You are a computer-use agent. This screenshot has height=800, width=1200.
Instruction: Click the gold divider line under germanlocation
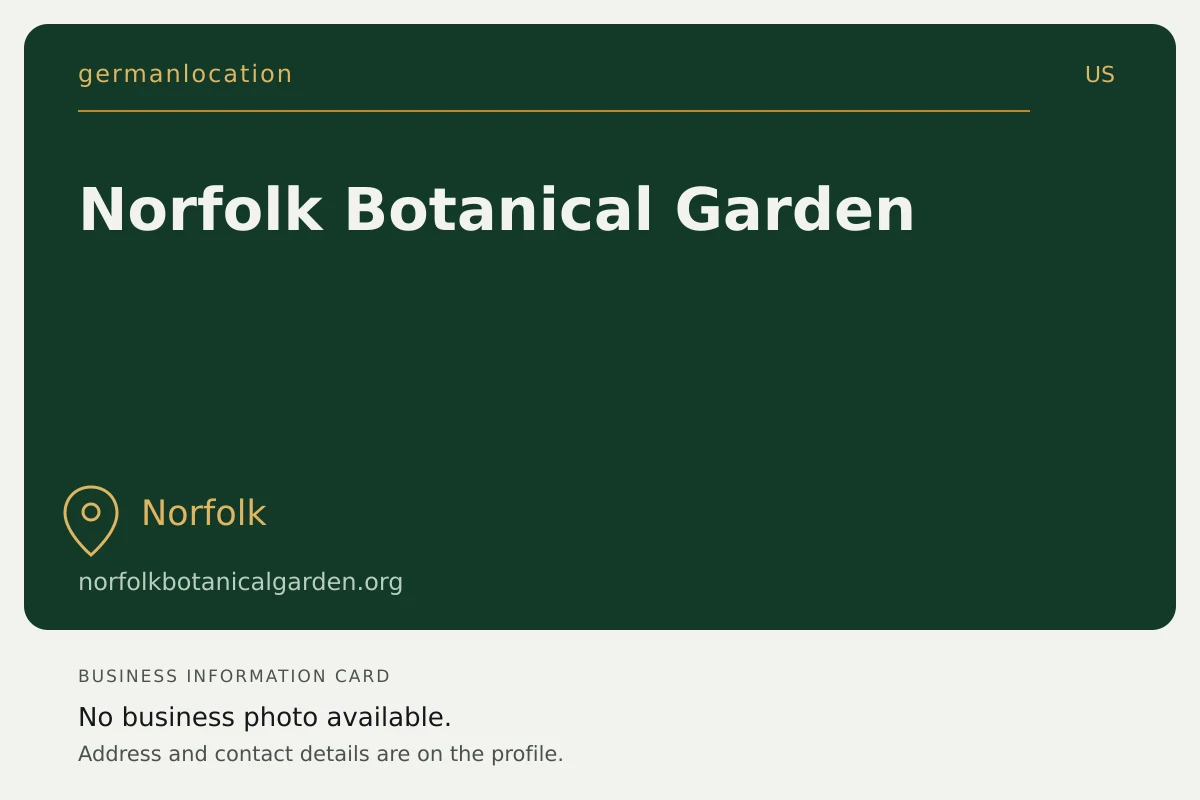(x=554, y=111)
